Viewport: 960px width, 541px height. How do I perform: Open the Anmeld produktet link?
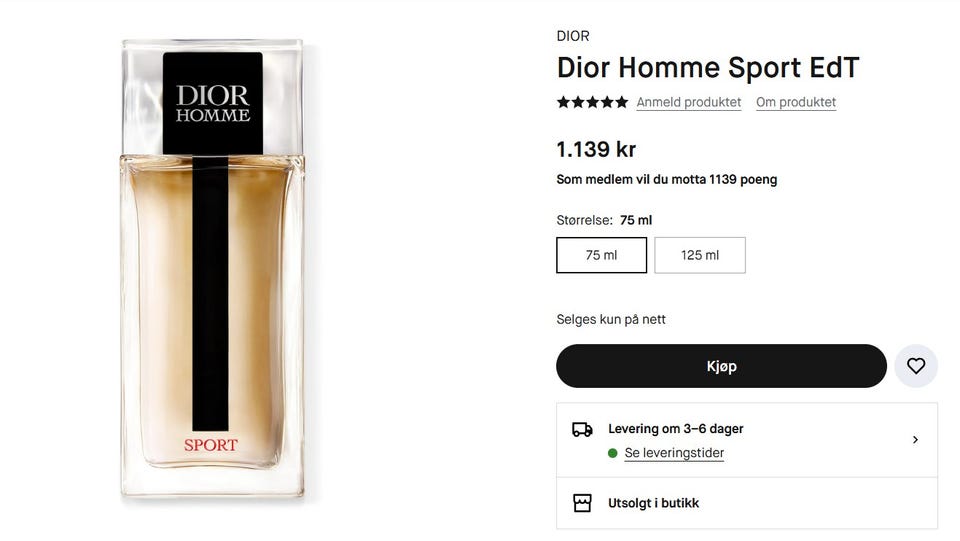point(689,102)
